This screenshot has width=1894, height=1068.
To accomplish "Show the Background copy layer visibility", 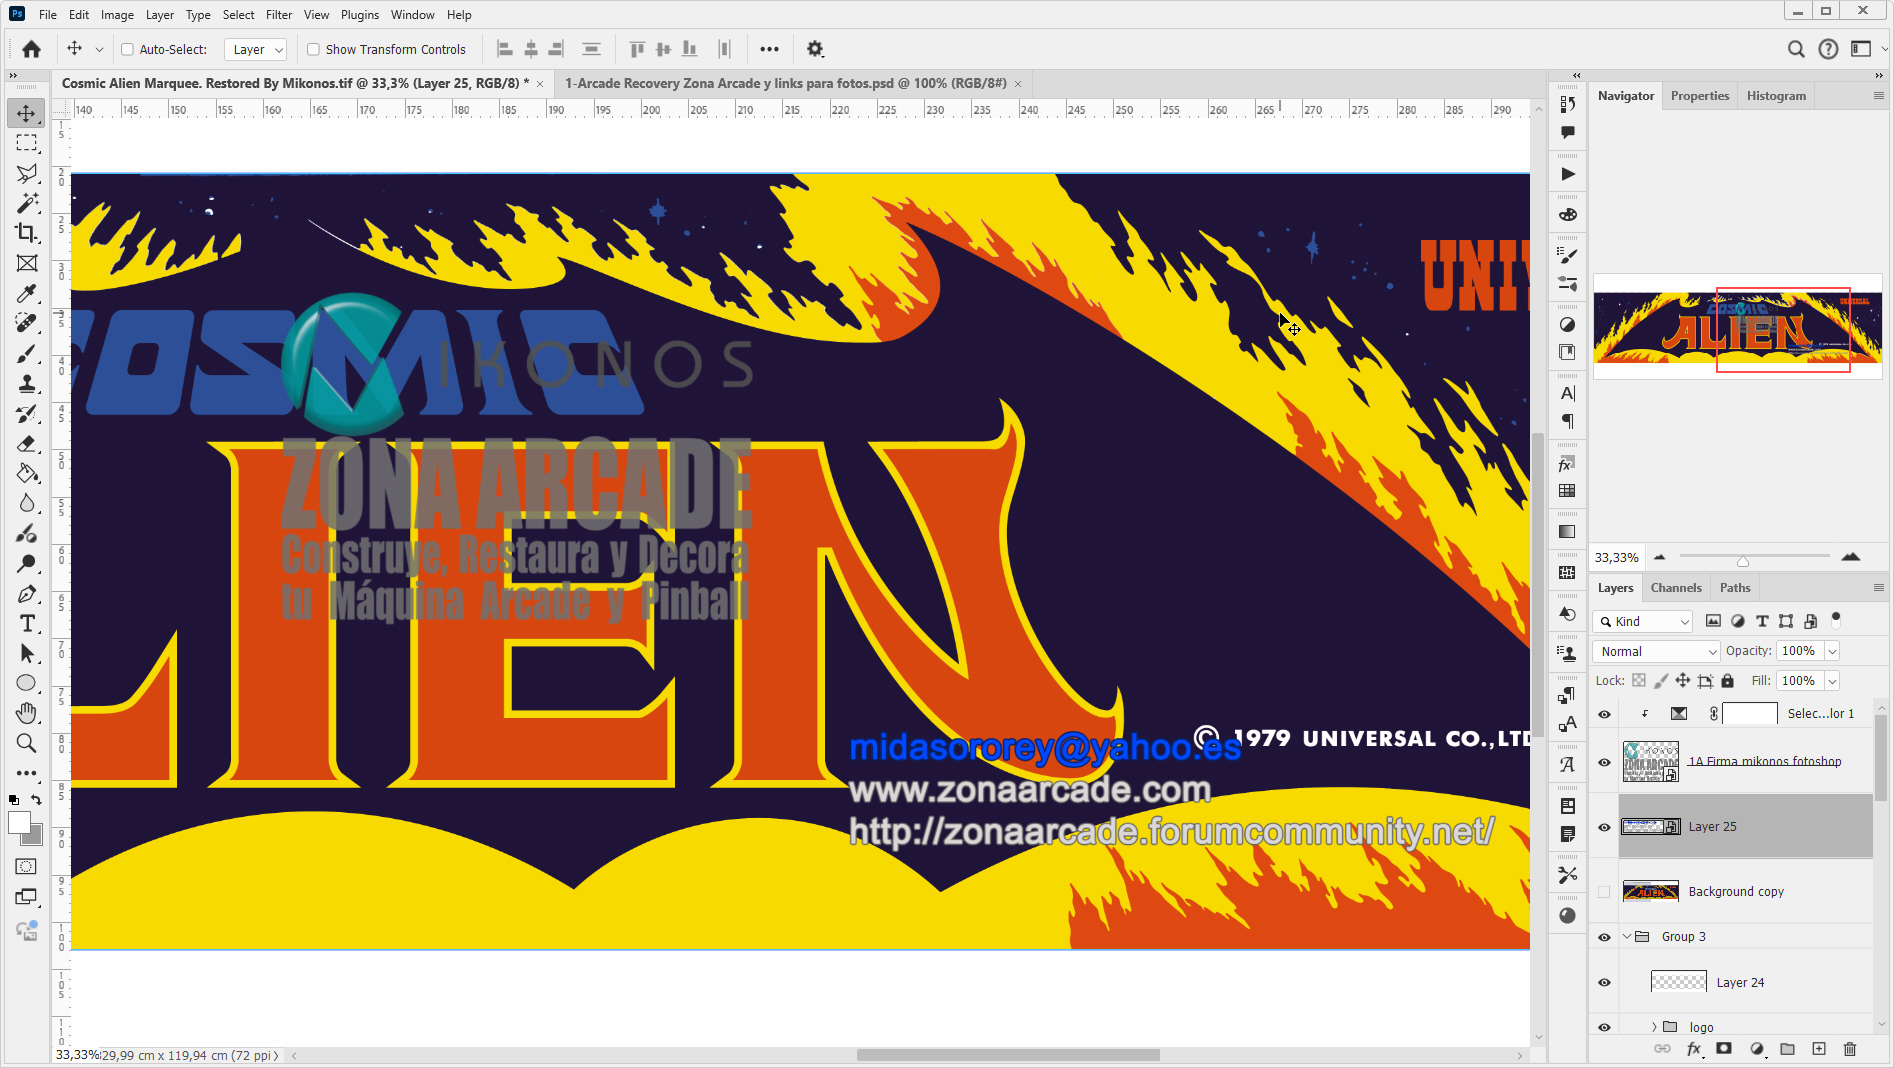I will (x=1604, y=891).
